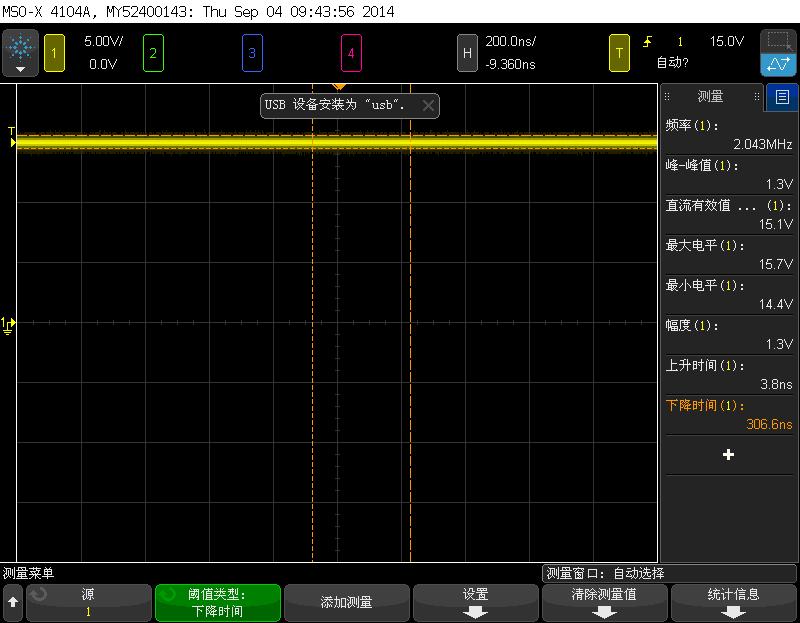Click the trigger level T marker on left edge
The image size is (800, 623).
12,138
